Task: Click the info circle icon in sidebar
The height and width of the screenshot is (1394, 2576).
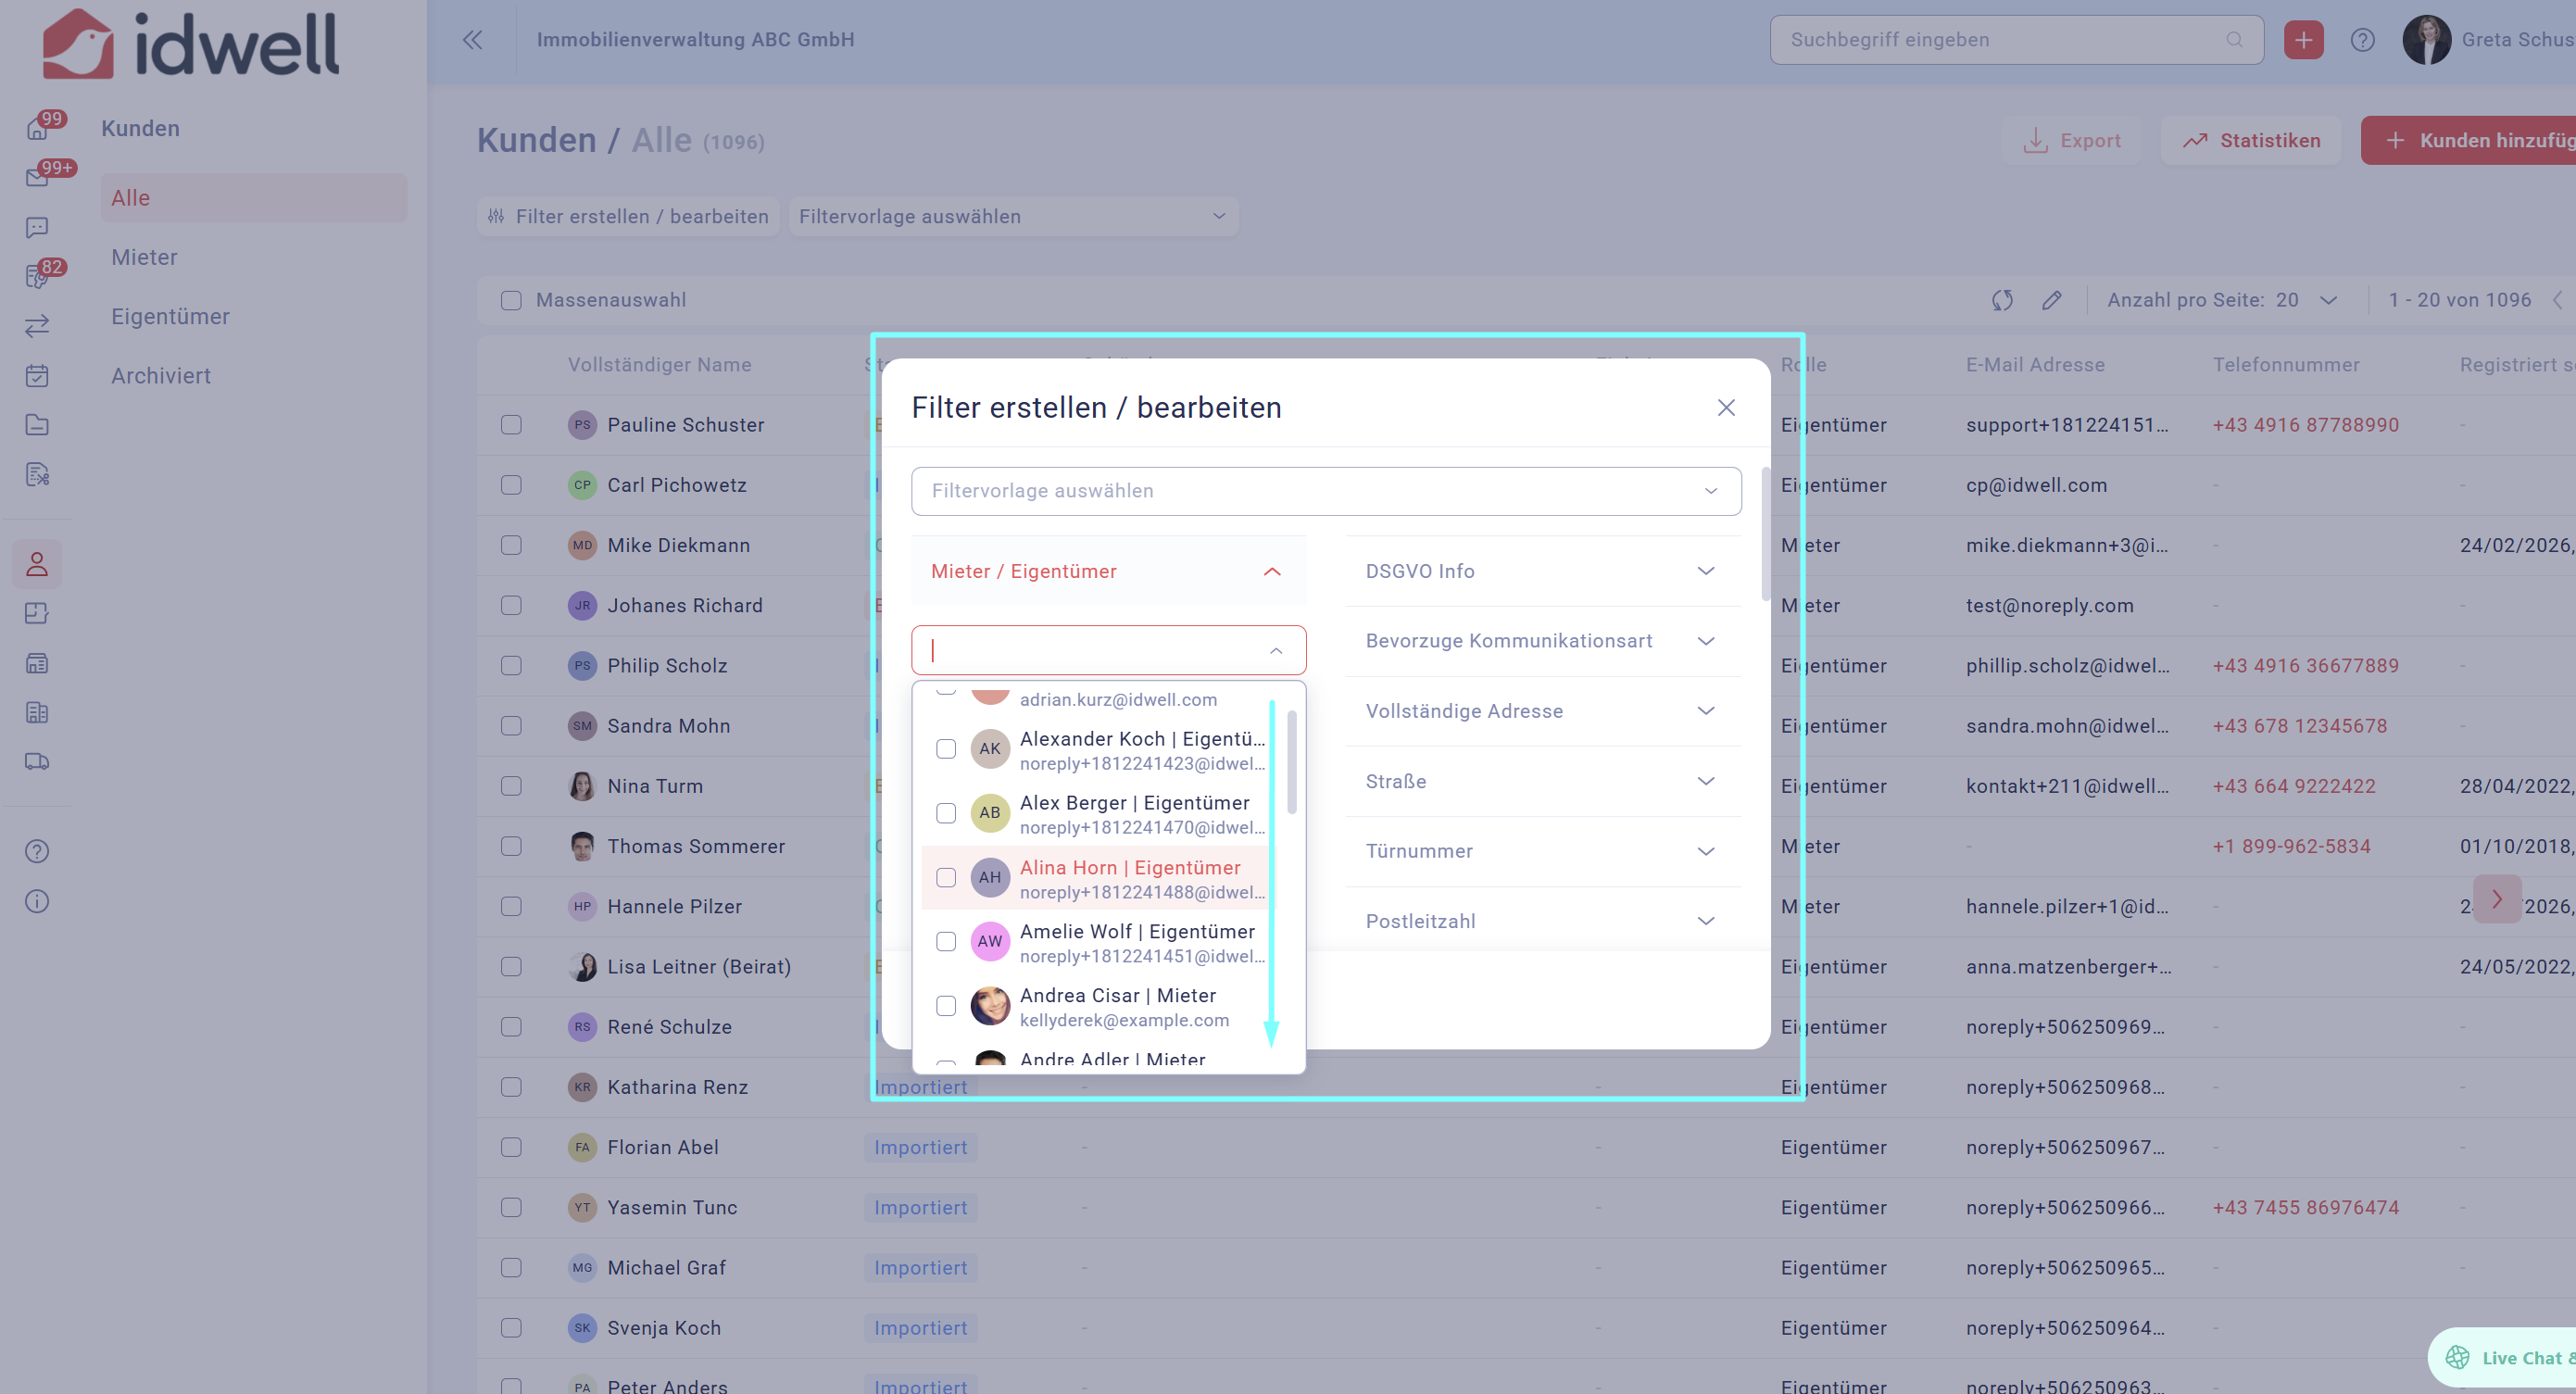Action: [37, 901]
